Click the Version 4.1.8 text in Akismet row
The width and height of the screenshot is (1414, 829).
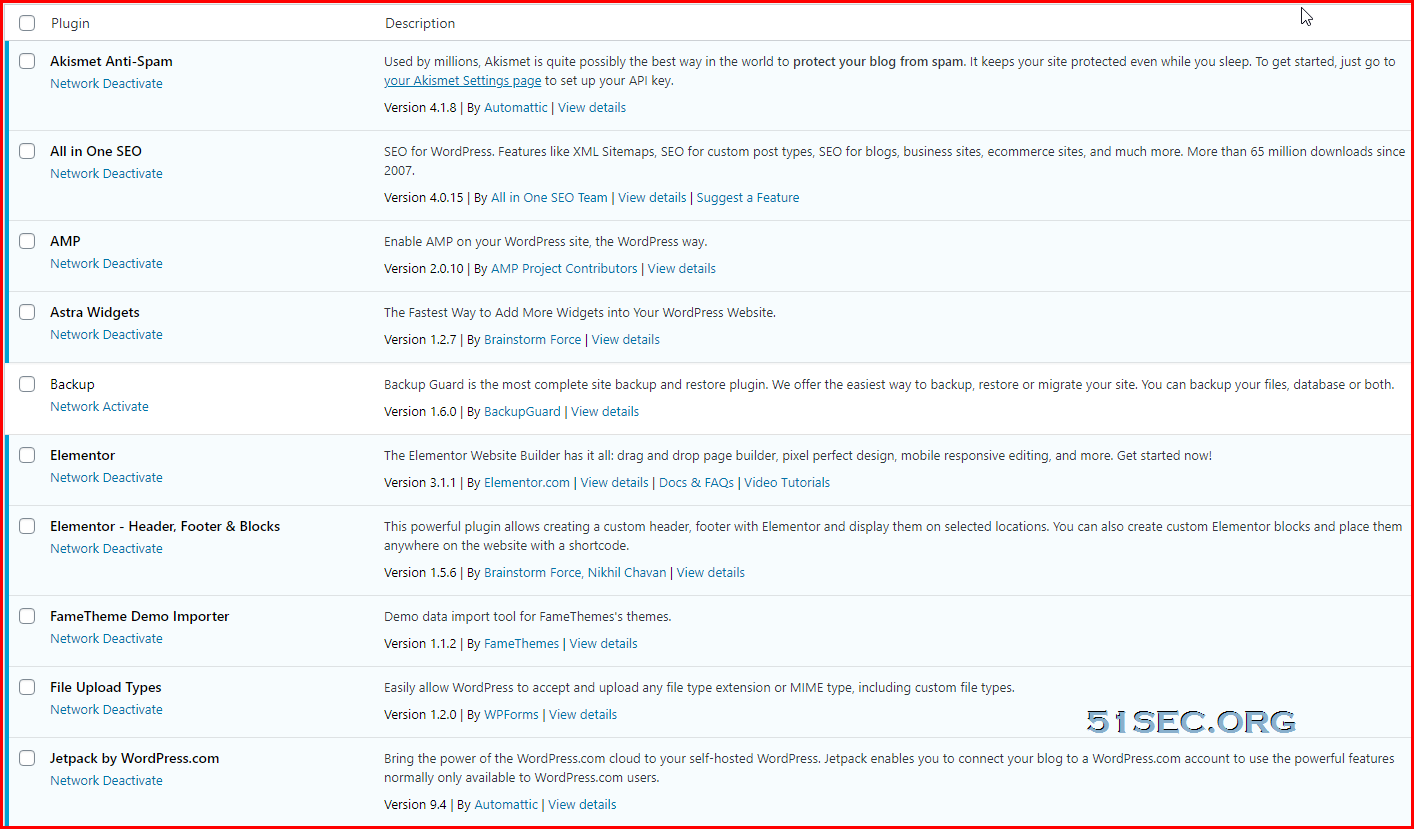tap(420, 108)
